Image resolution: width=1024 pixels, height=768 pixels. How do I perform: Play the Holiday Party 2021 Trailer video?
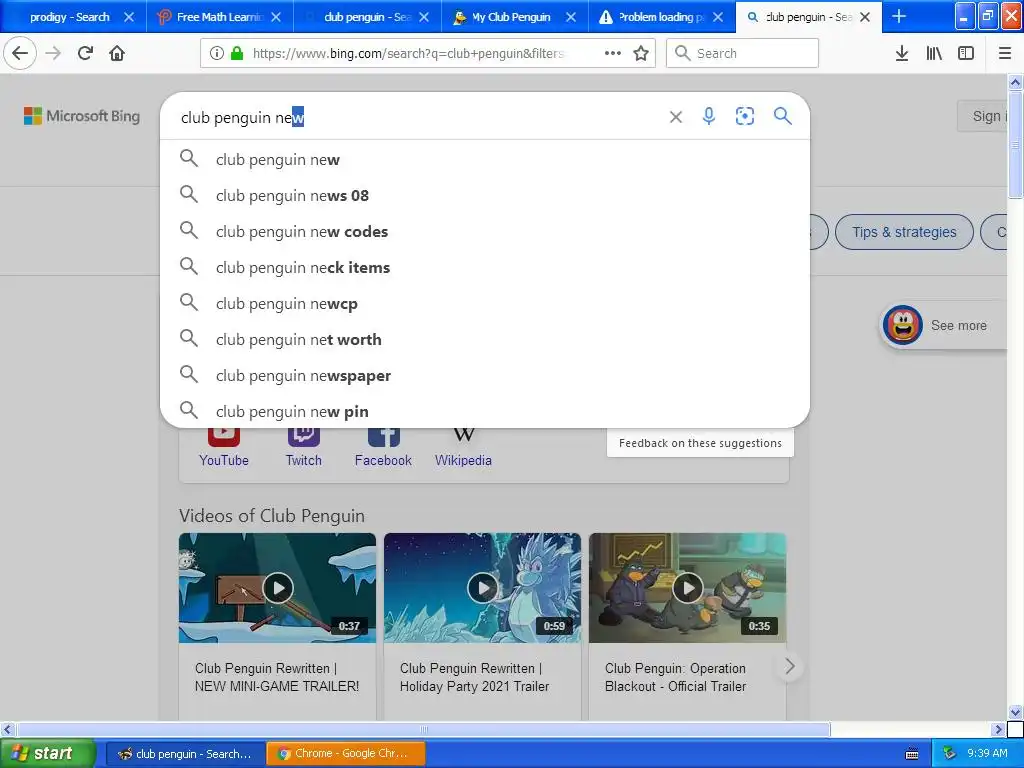483,588
